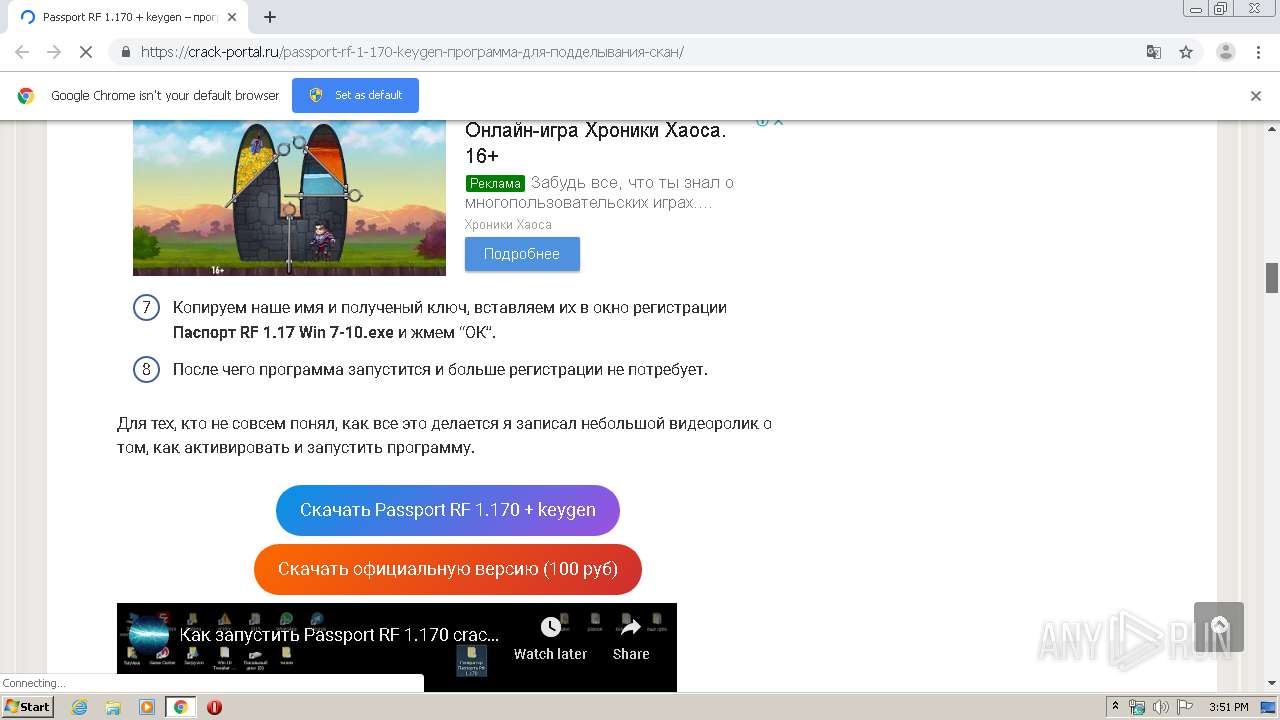
Task: Stop loading the page with X button
Action: click(x=86, y=52)
